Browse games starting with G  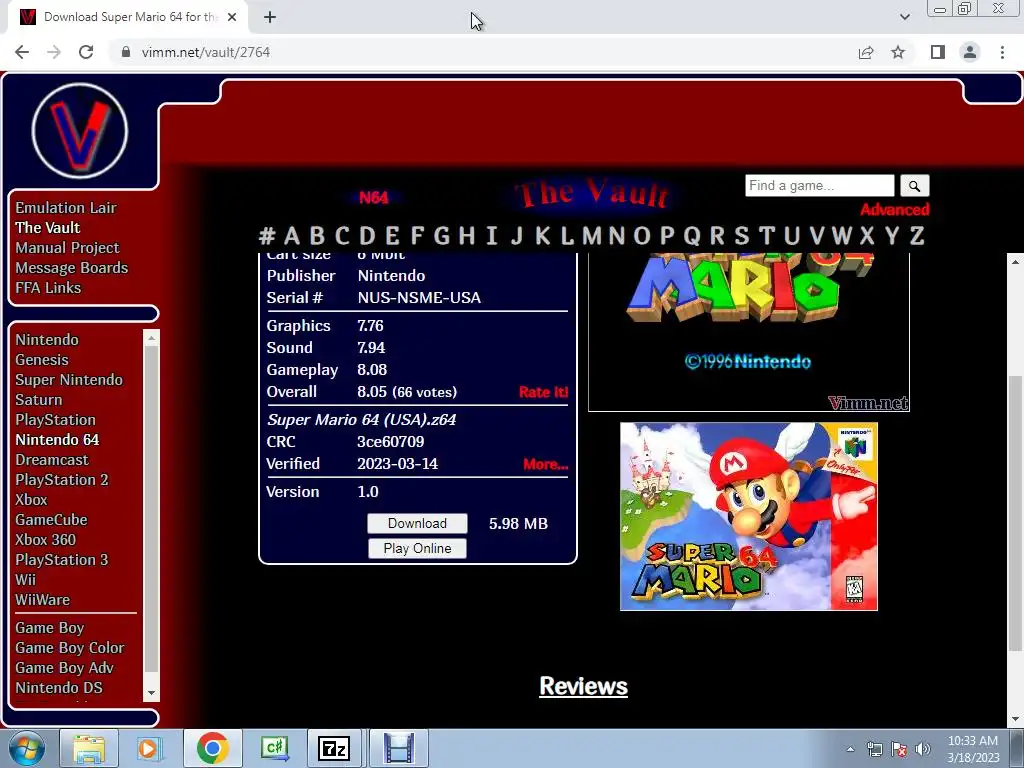tap(441, 235)
